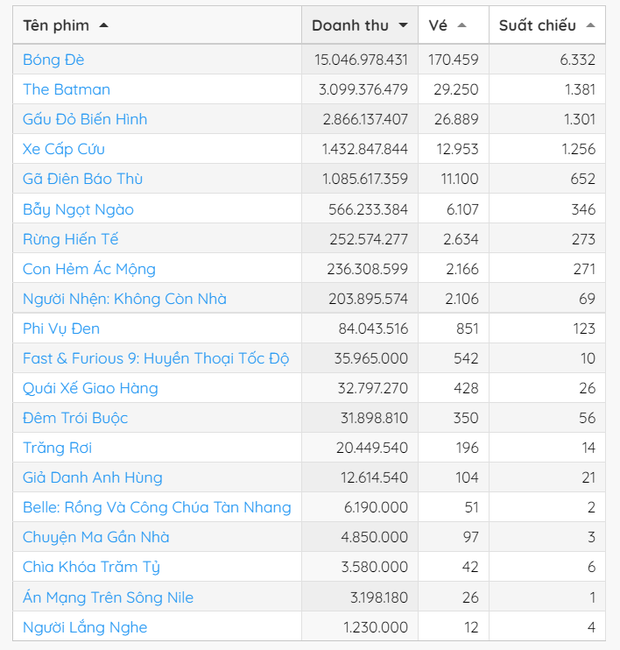The image size is (620, 650).
Task: Click sort arrow beside Vé header
Action: point(461,25)
